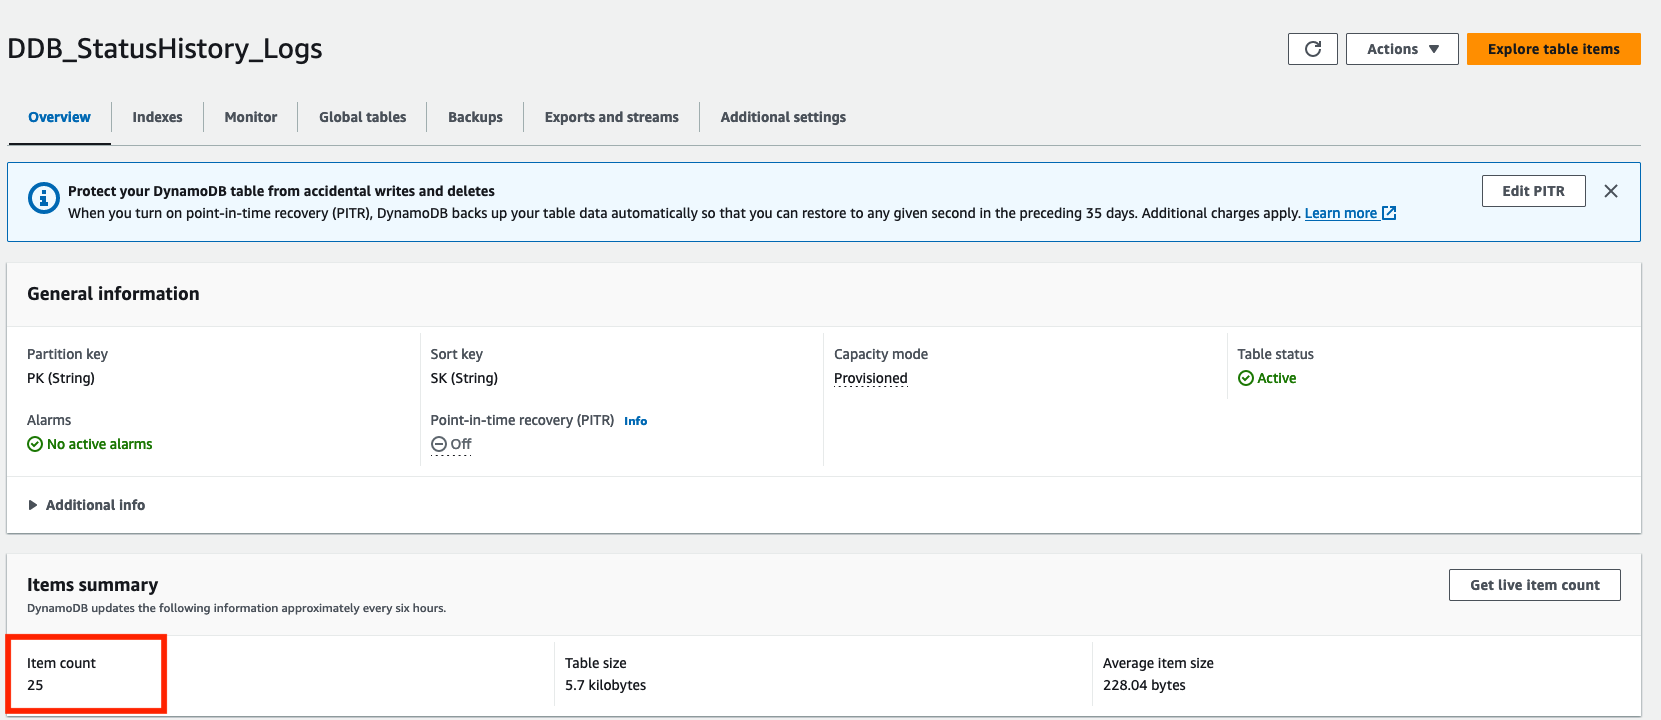
Task: Click the refresh icon button
Action: pyautogui.click(x=1312, y=49)
